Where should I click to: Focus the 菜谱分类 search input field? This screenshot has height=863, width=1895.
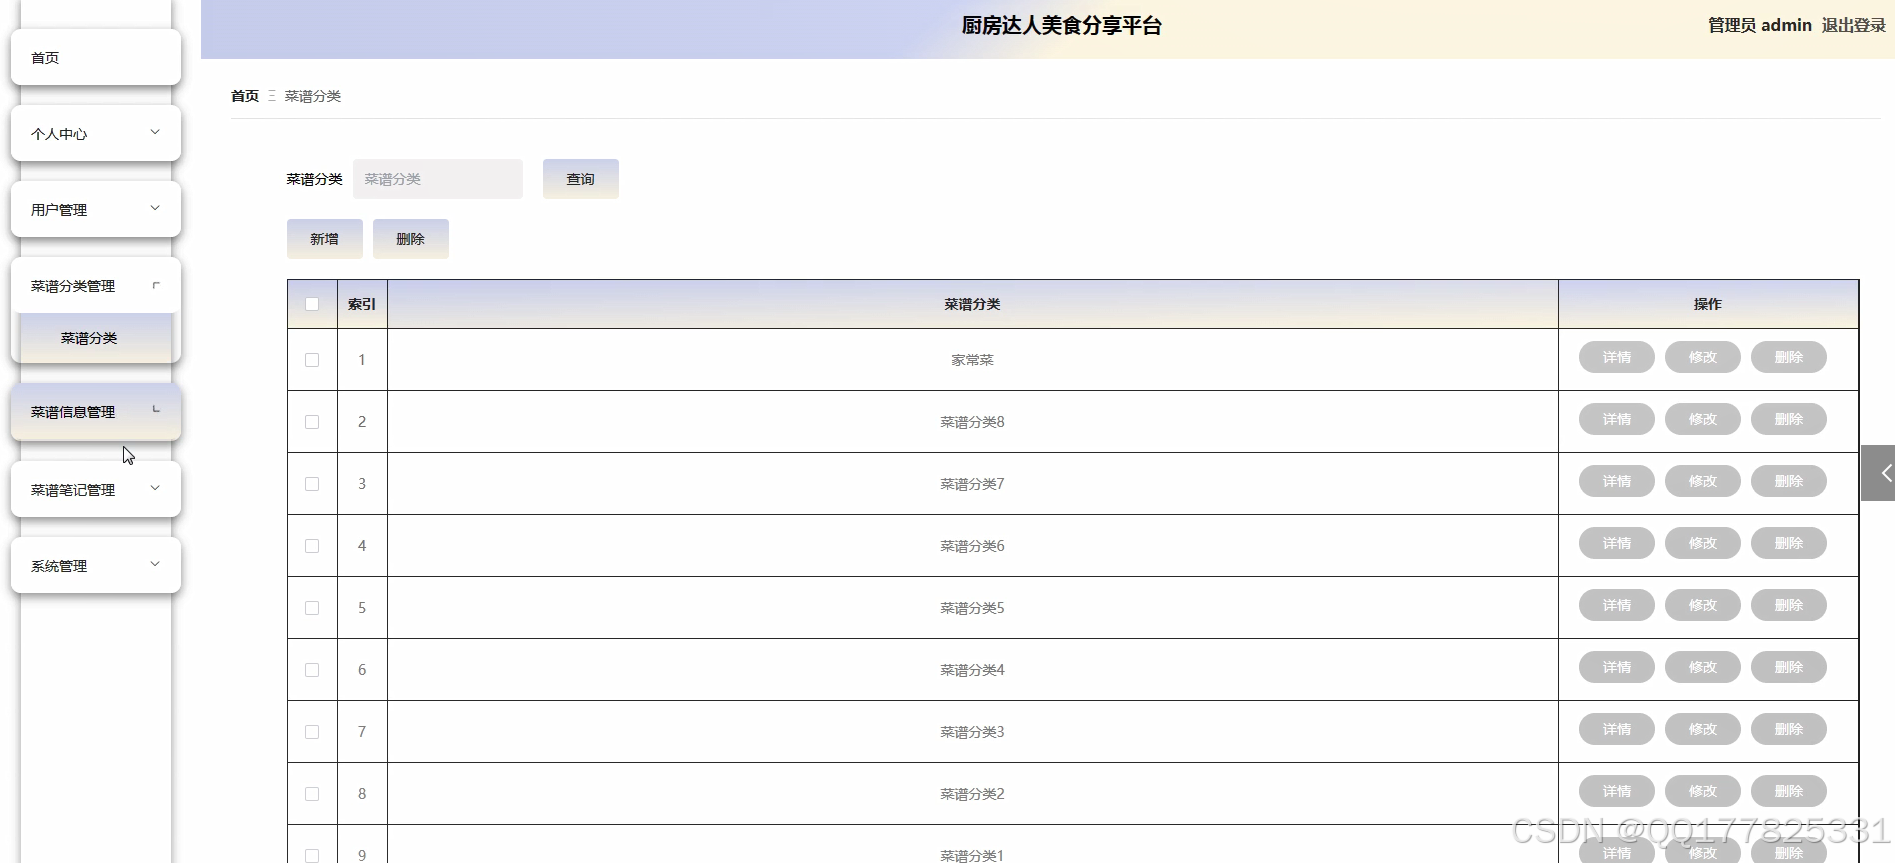(x=438, y=179)
